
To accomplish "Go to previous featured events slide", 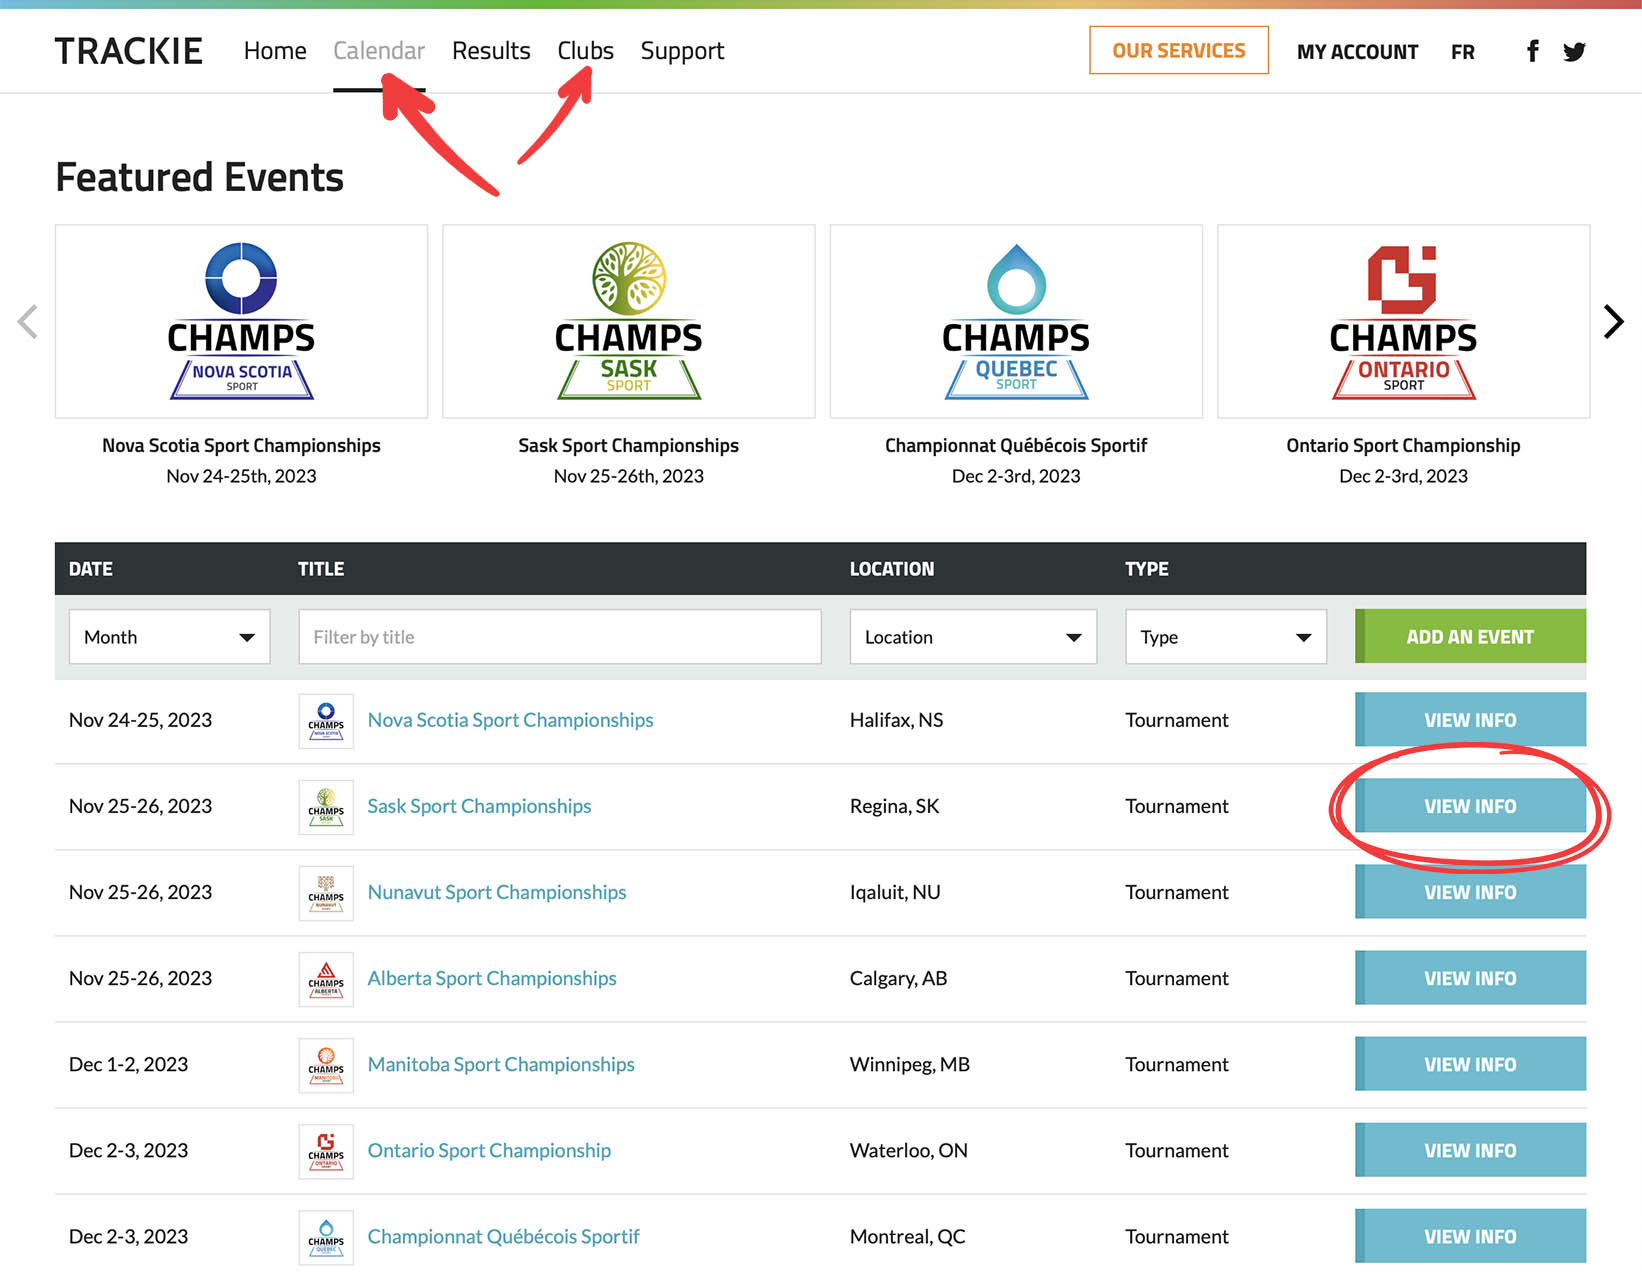I will pos(28,322).
